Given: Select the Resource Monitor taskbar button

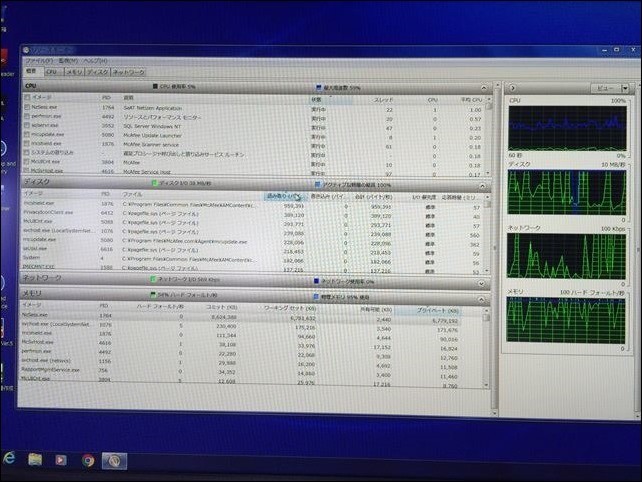Looking at the screenshot, I should click(114, 461).
